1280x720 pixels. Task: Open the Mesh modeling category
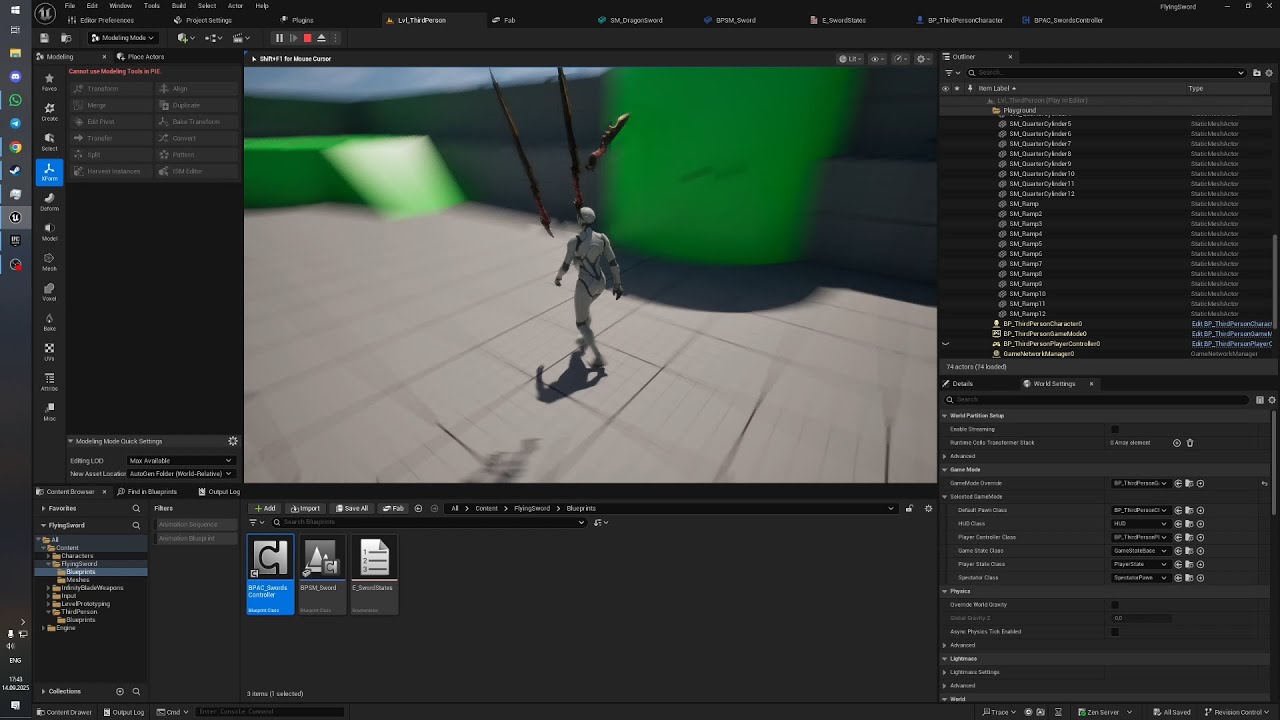pos(49,262)
